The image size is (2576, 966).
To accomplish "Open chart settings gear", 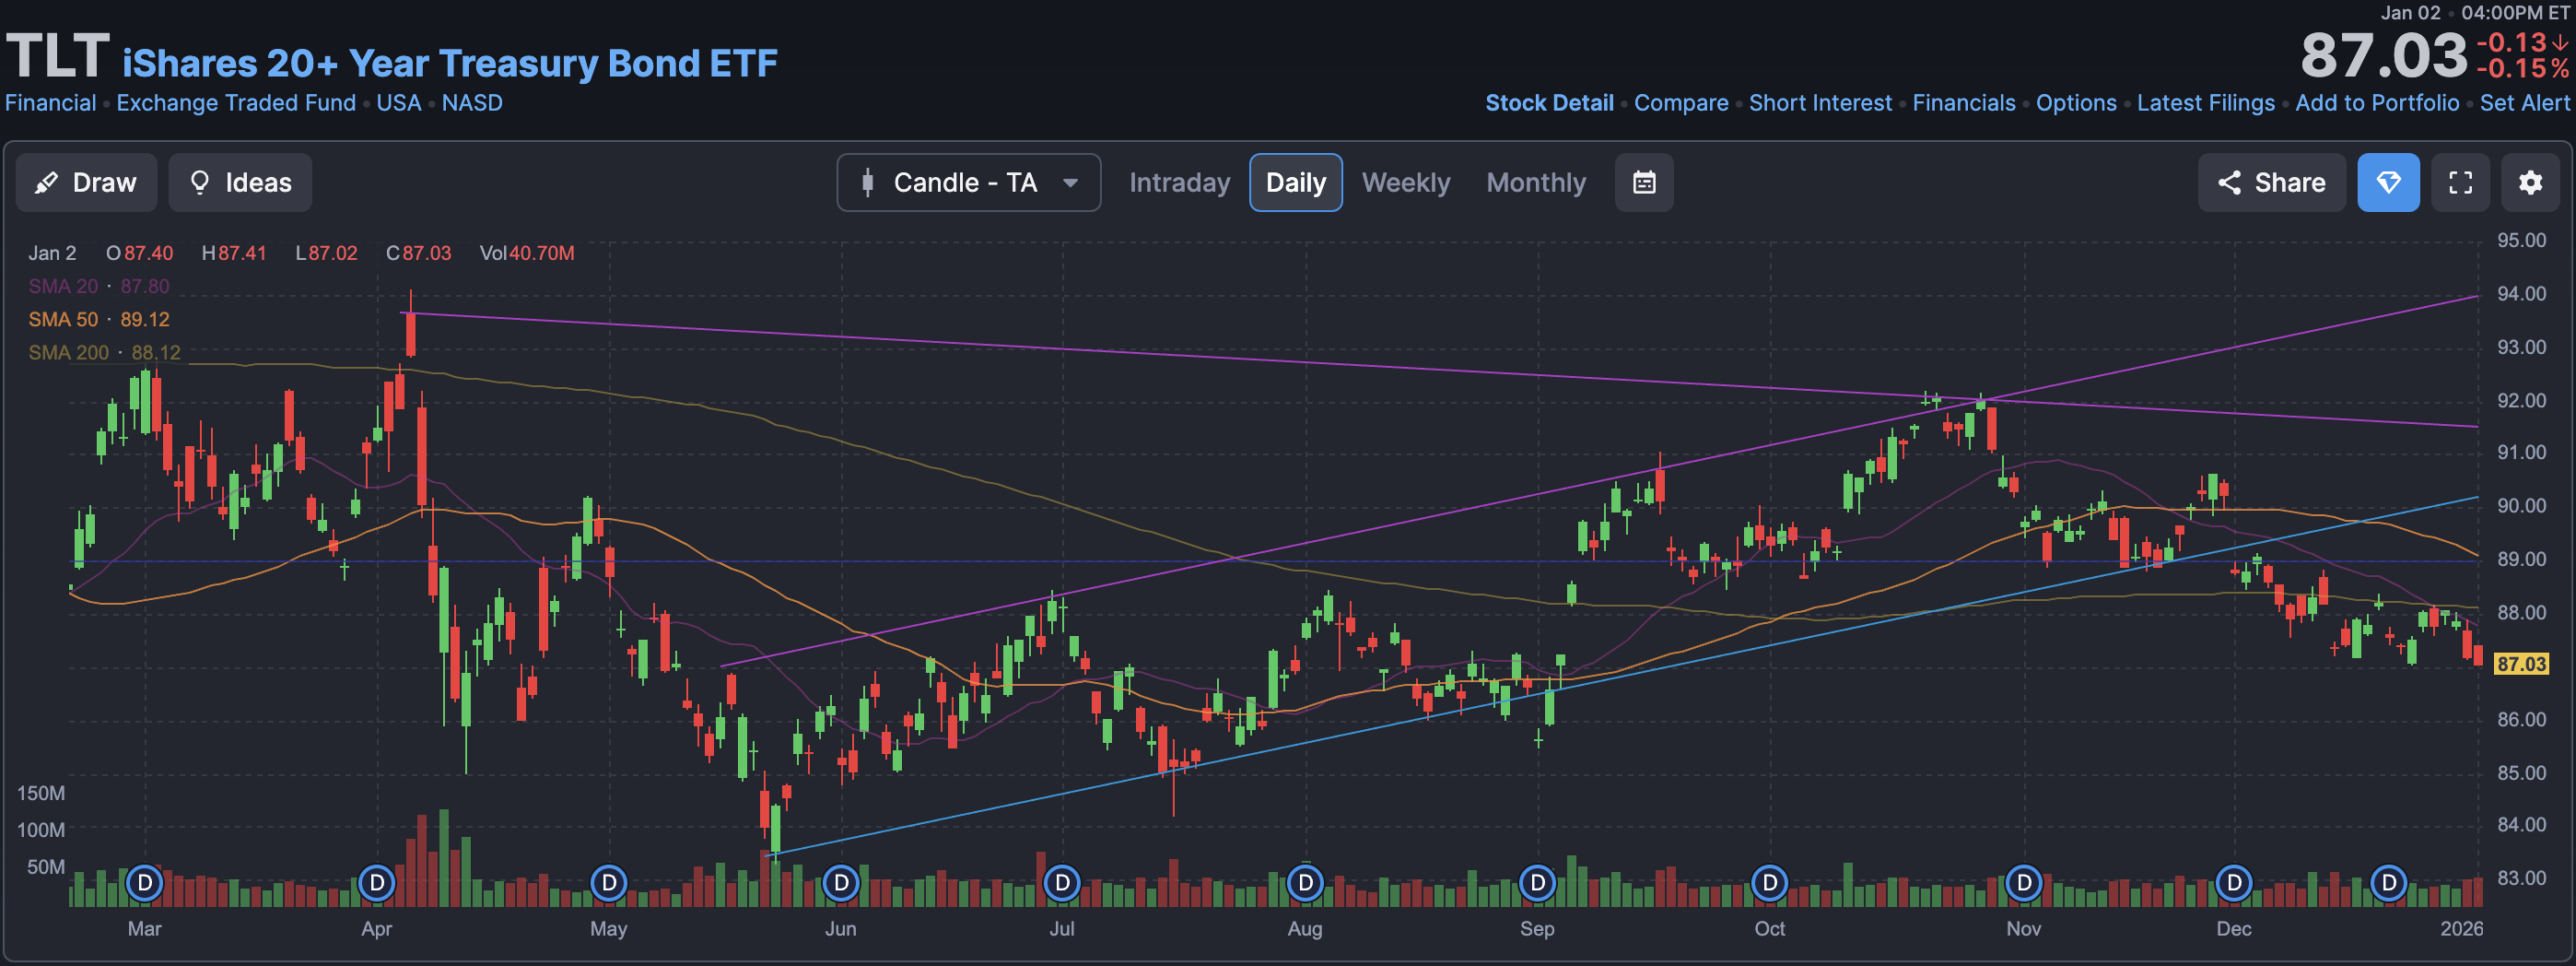I will point(2530,182).
